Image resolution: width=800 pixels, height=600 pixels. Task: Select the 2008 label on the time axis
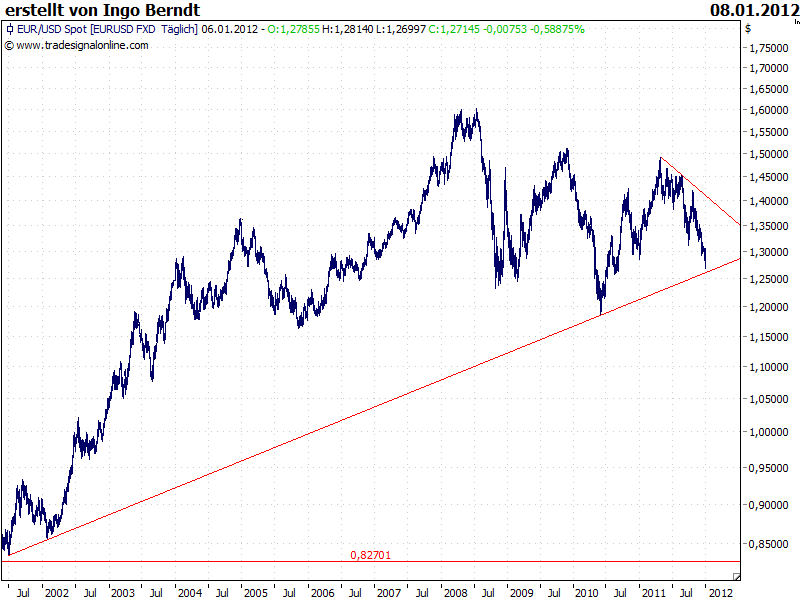455,589
